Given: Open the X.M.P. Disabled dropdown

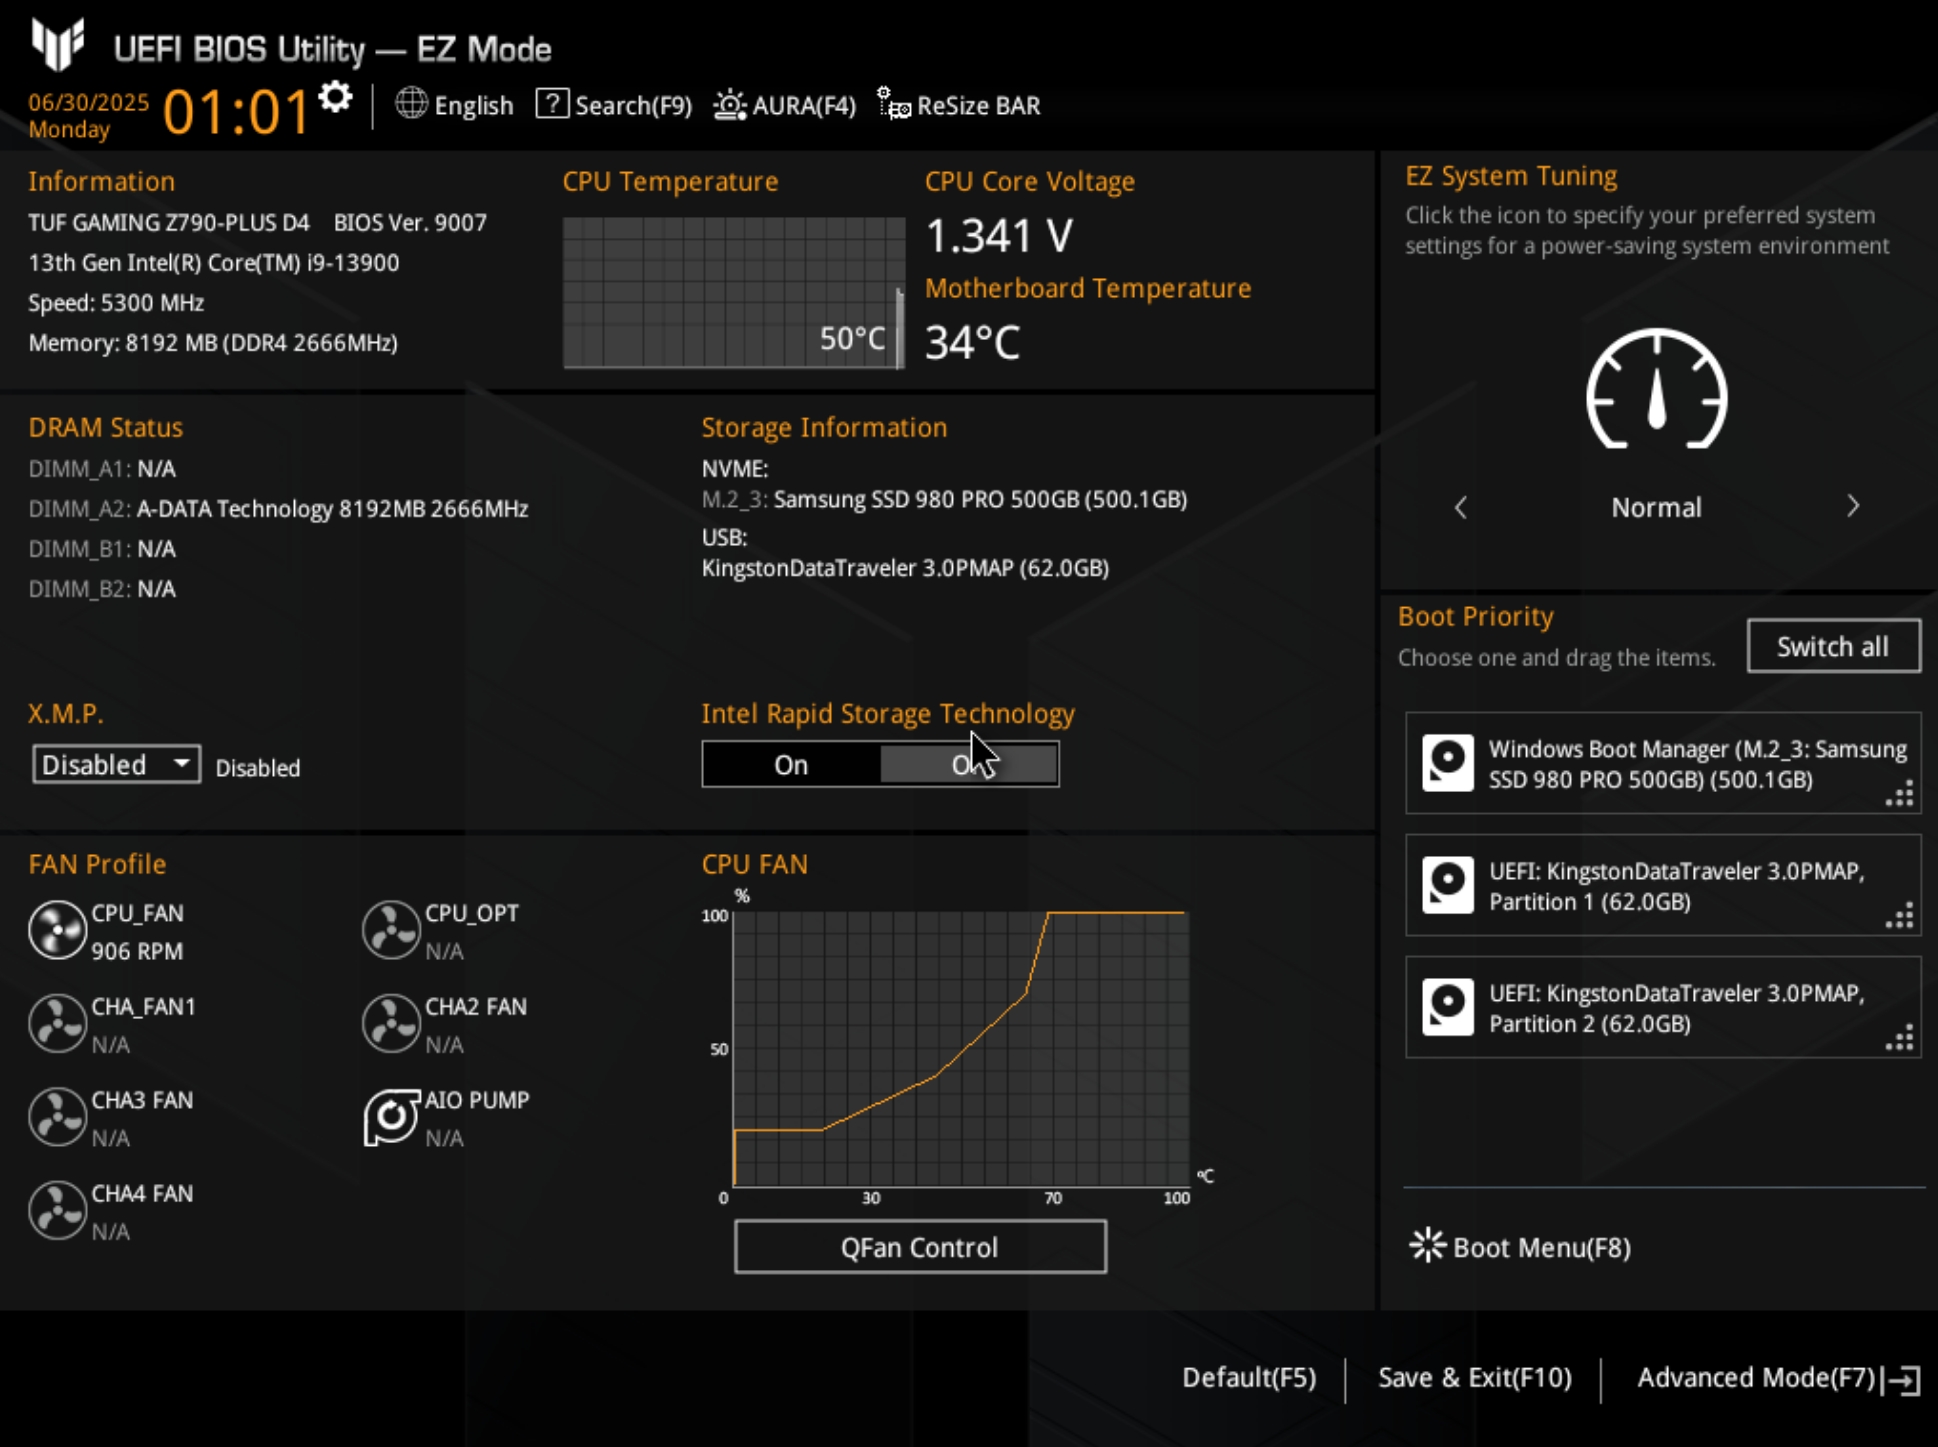Looking at the screenshot, I should click(117, 765).
